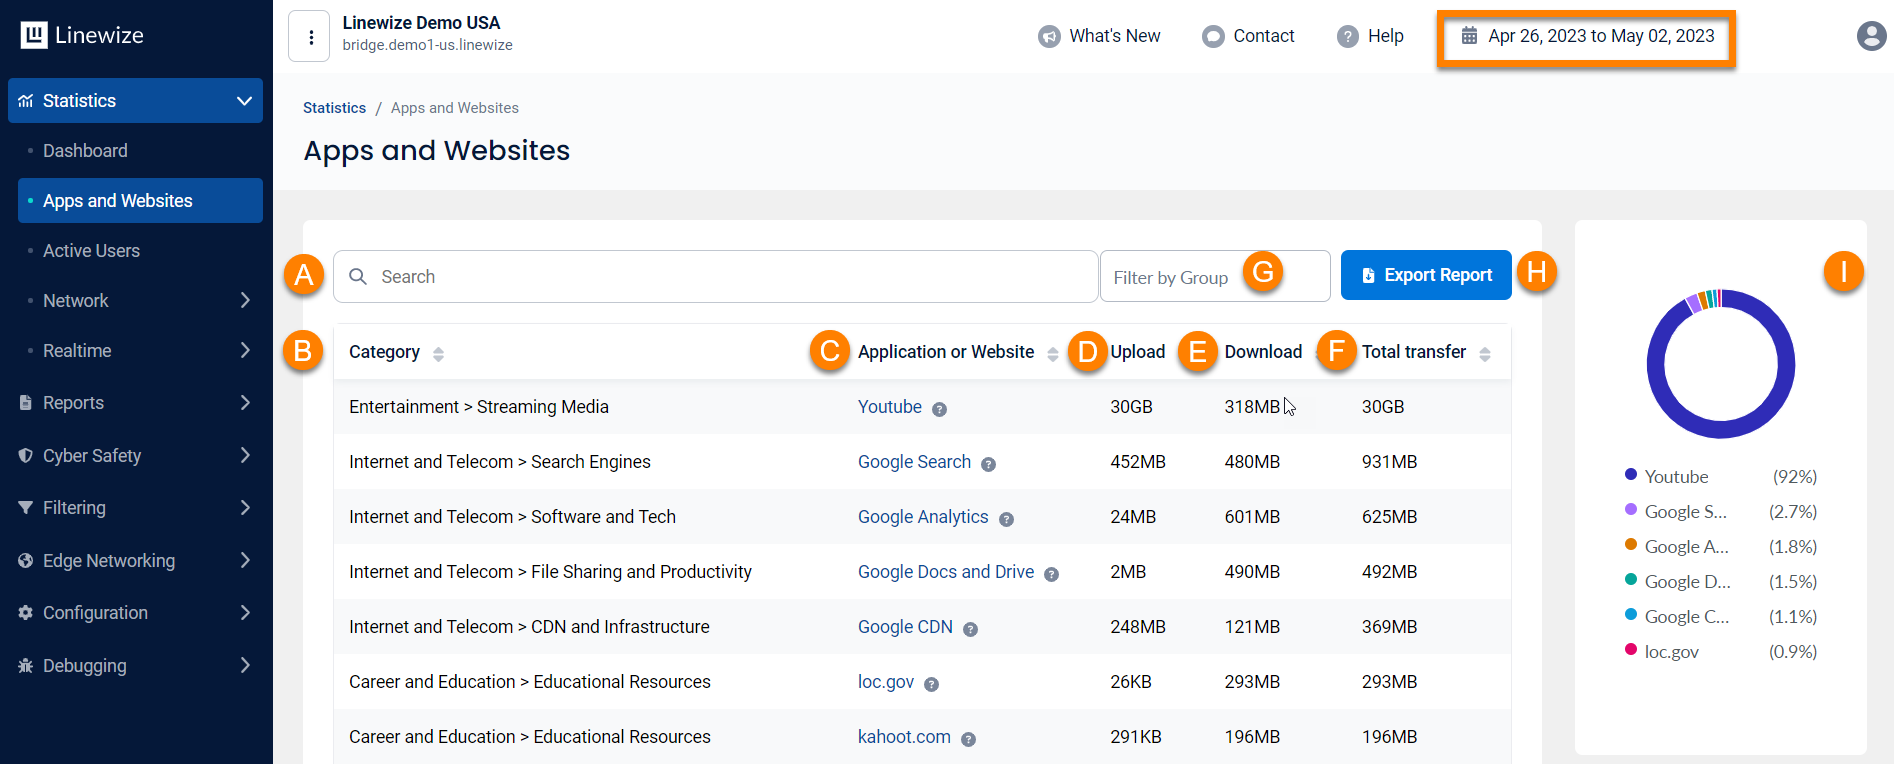The width and height of the screenshot is (1894, 764).
Task: Click the calendar icon in the date range
Action: 1469,36
